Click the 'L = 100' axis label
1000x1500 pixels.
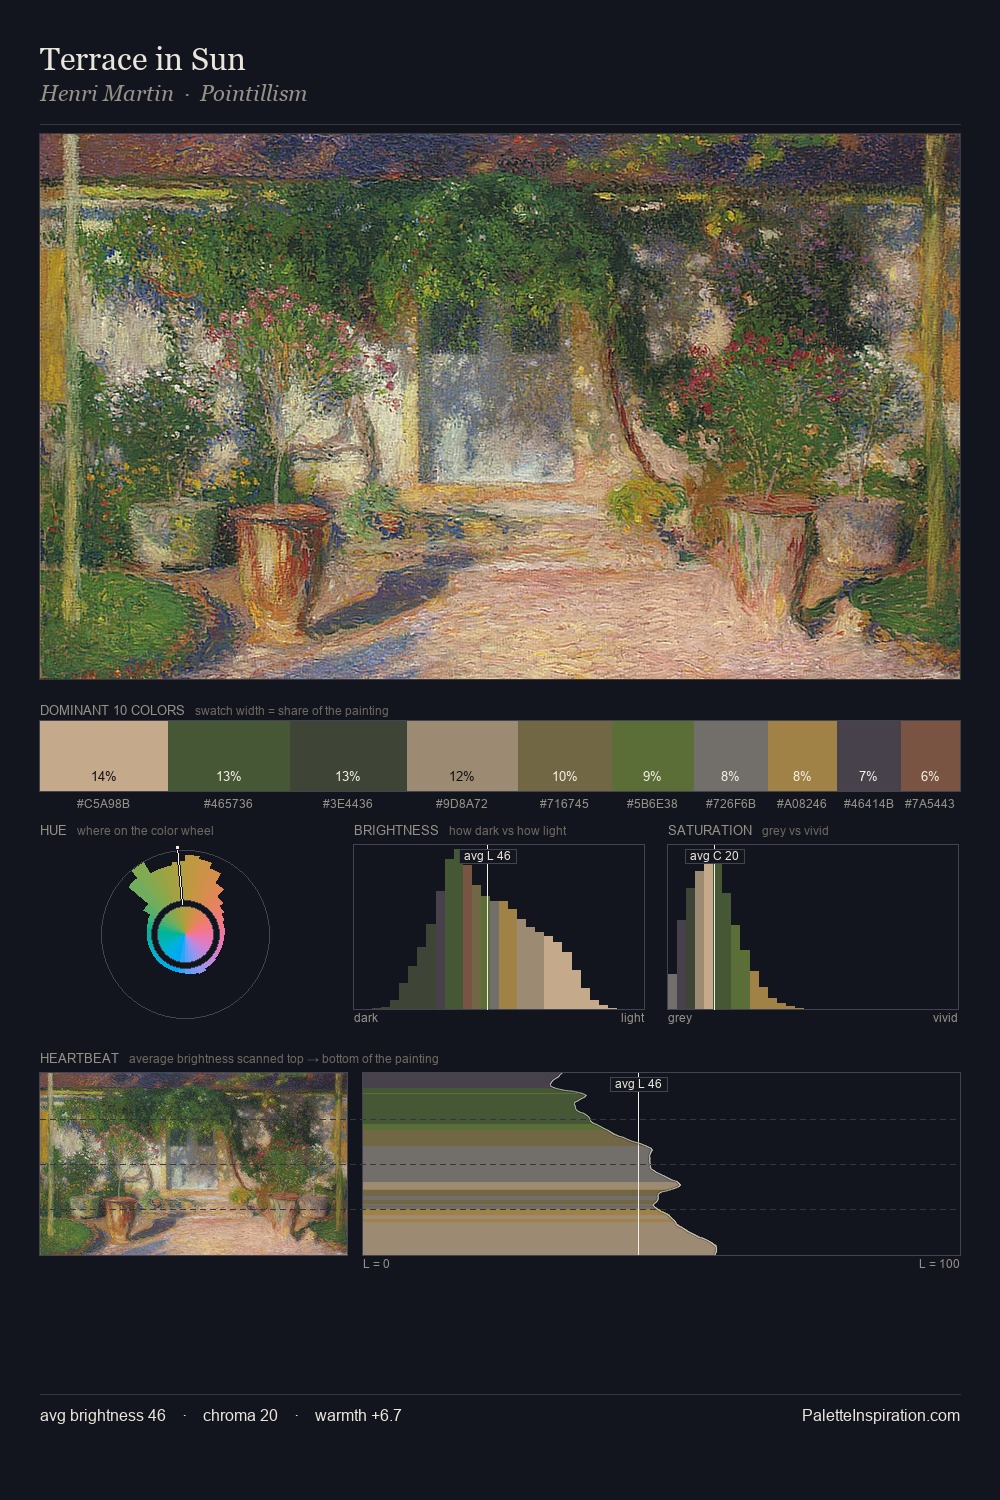(x=939, y=1264)
